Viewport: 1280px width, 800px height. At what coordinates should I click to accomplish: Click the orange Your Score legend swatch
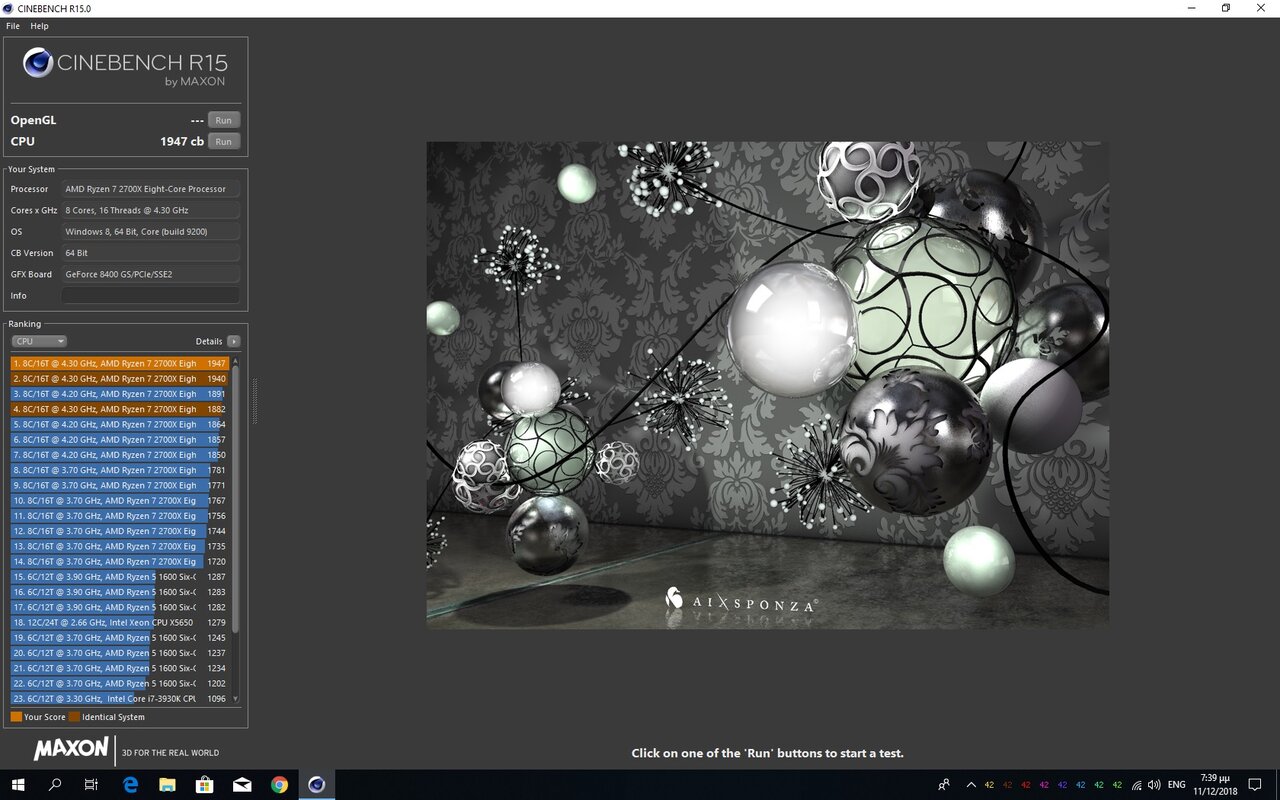pos(16,717)
